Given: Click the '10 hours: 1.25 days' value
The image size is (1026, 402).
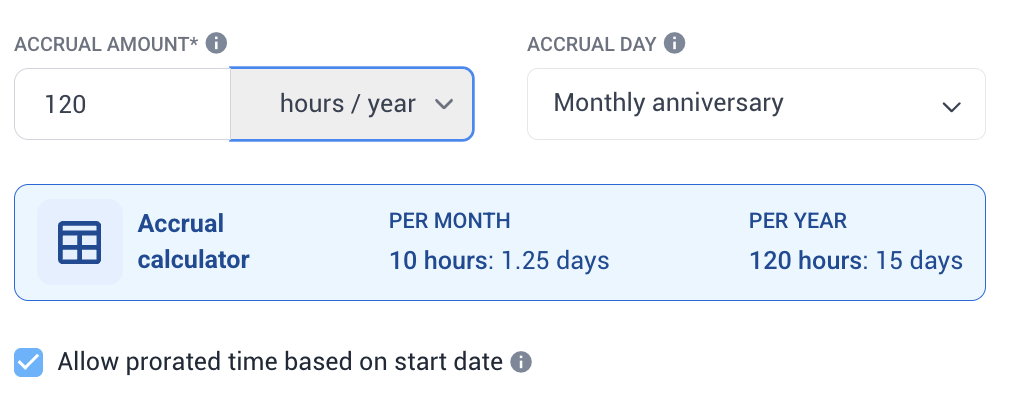Looking at the screenshot, I should [499, 262].
